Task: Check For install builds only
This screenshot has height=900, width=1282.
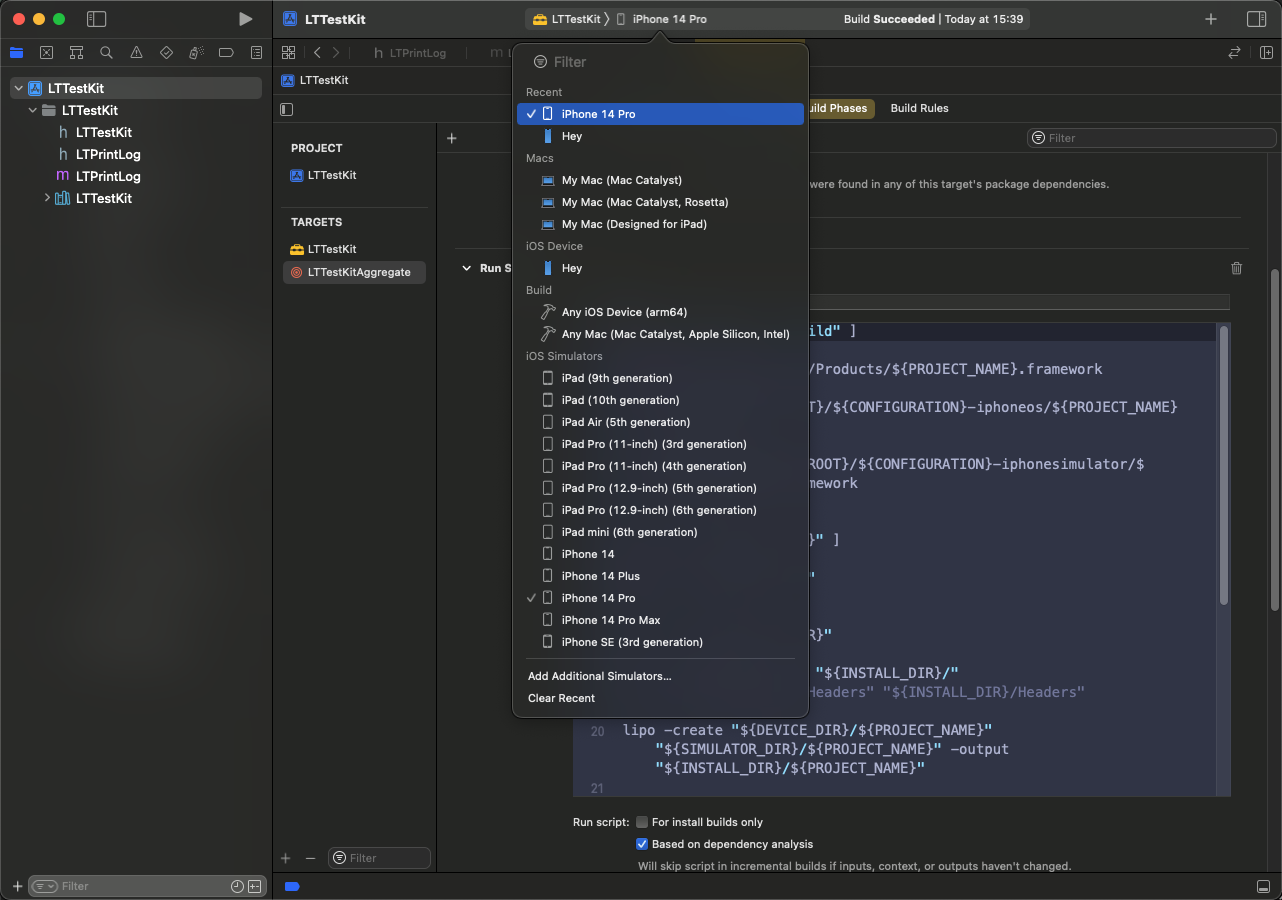Action: [642, 822]
